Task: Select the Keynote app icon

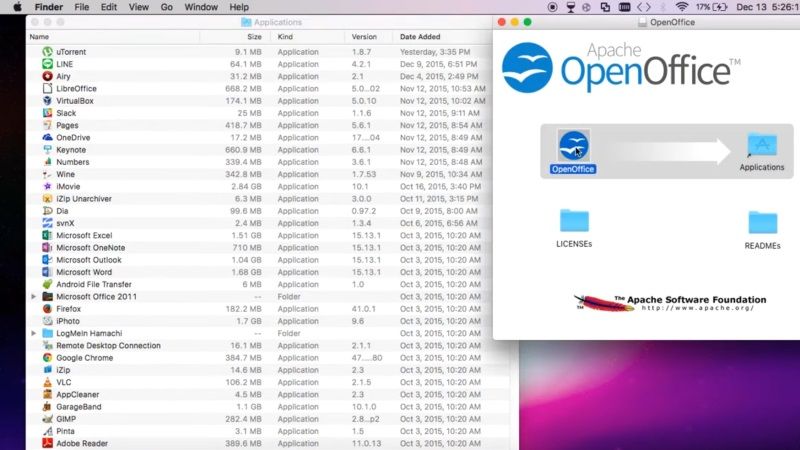Action: pyautogui.click(x=47, y=149)
